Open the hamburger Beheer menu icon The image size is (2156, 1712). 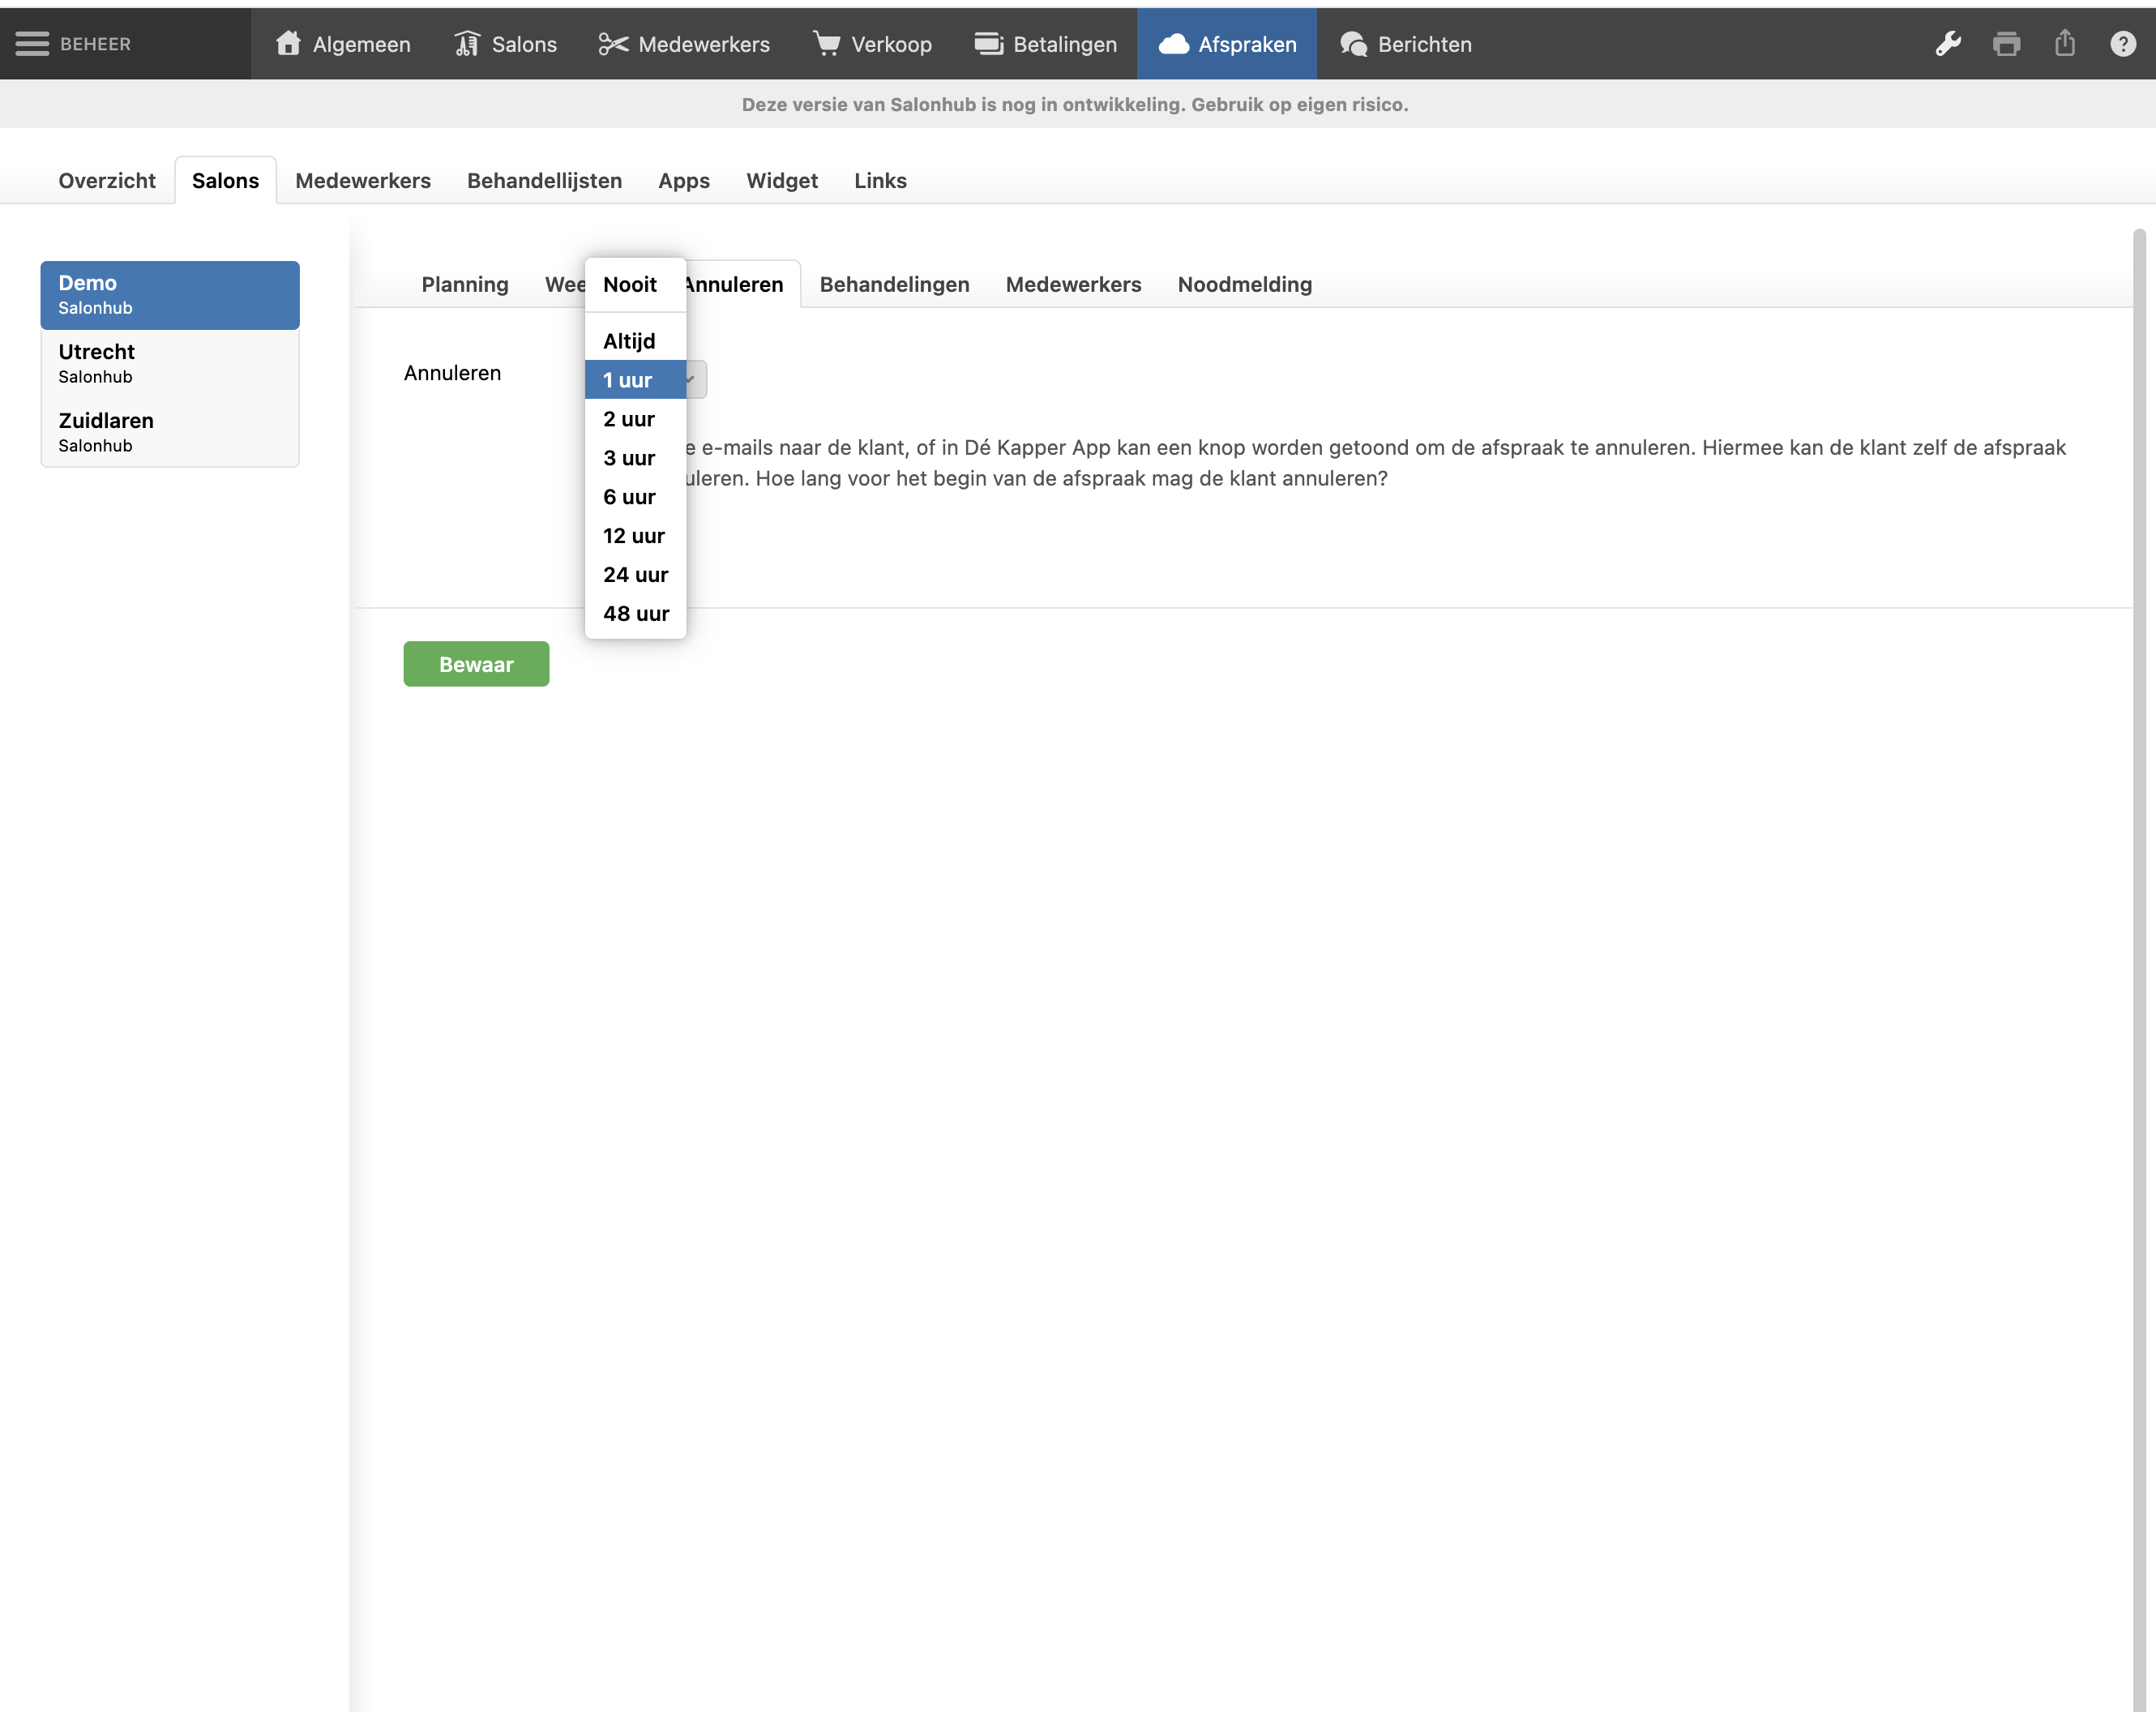(x=32, y=44)
